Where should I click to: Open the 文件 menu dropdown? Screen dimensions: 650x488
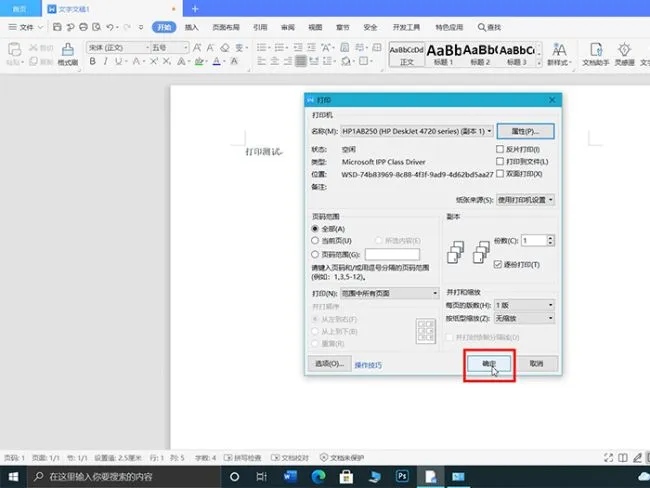[26, 27]
